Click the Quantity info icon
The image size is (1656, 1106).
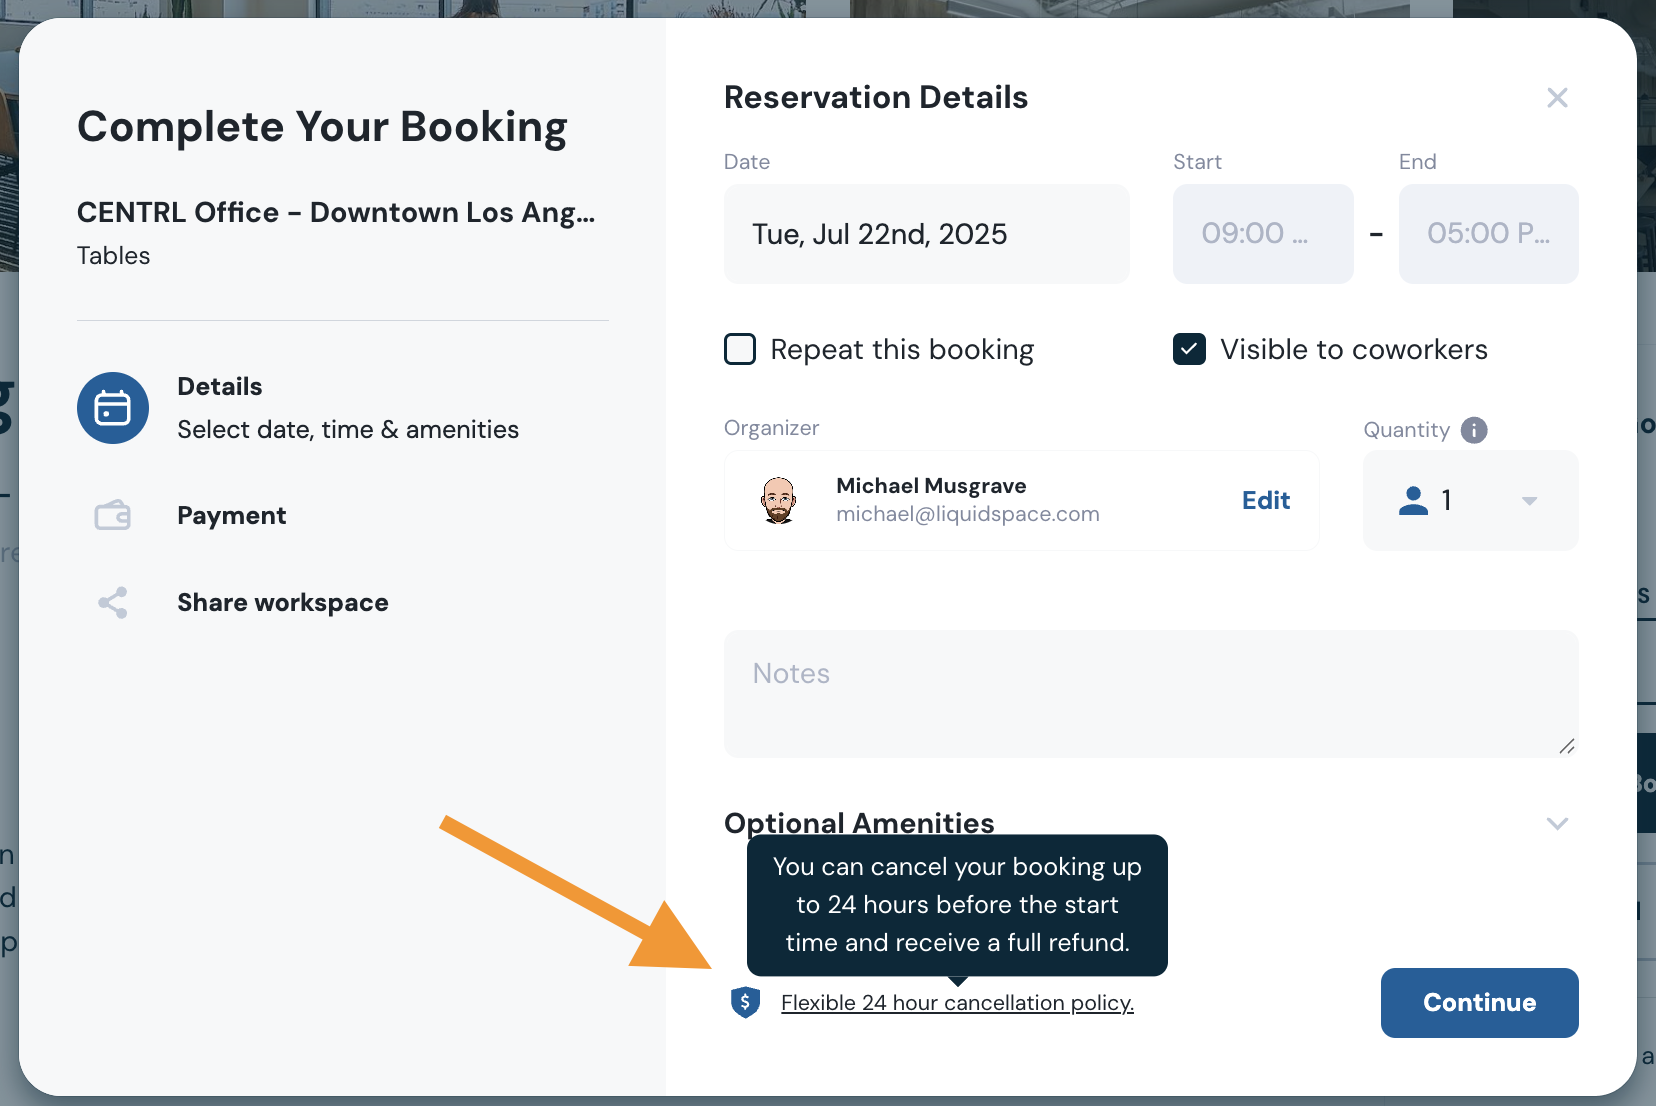[x=1474, y=430]
